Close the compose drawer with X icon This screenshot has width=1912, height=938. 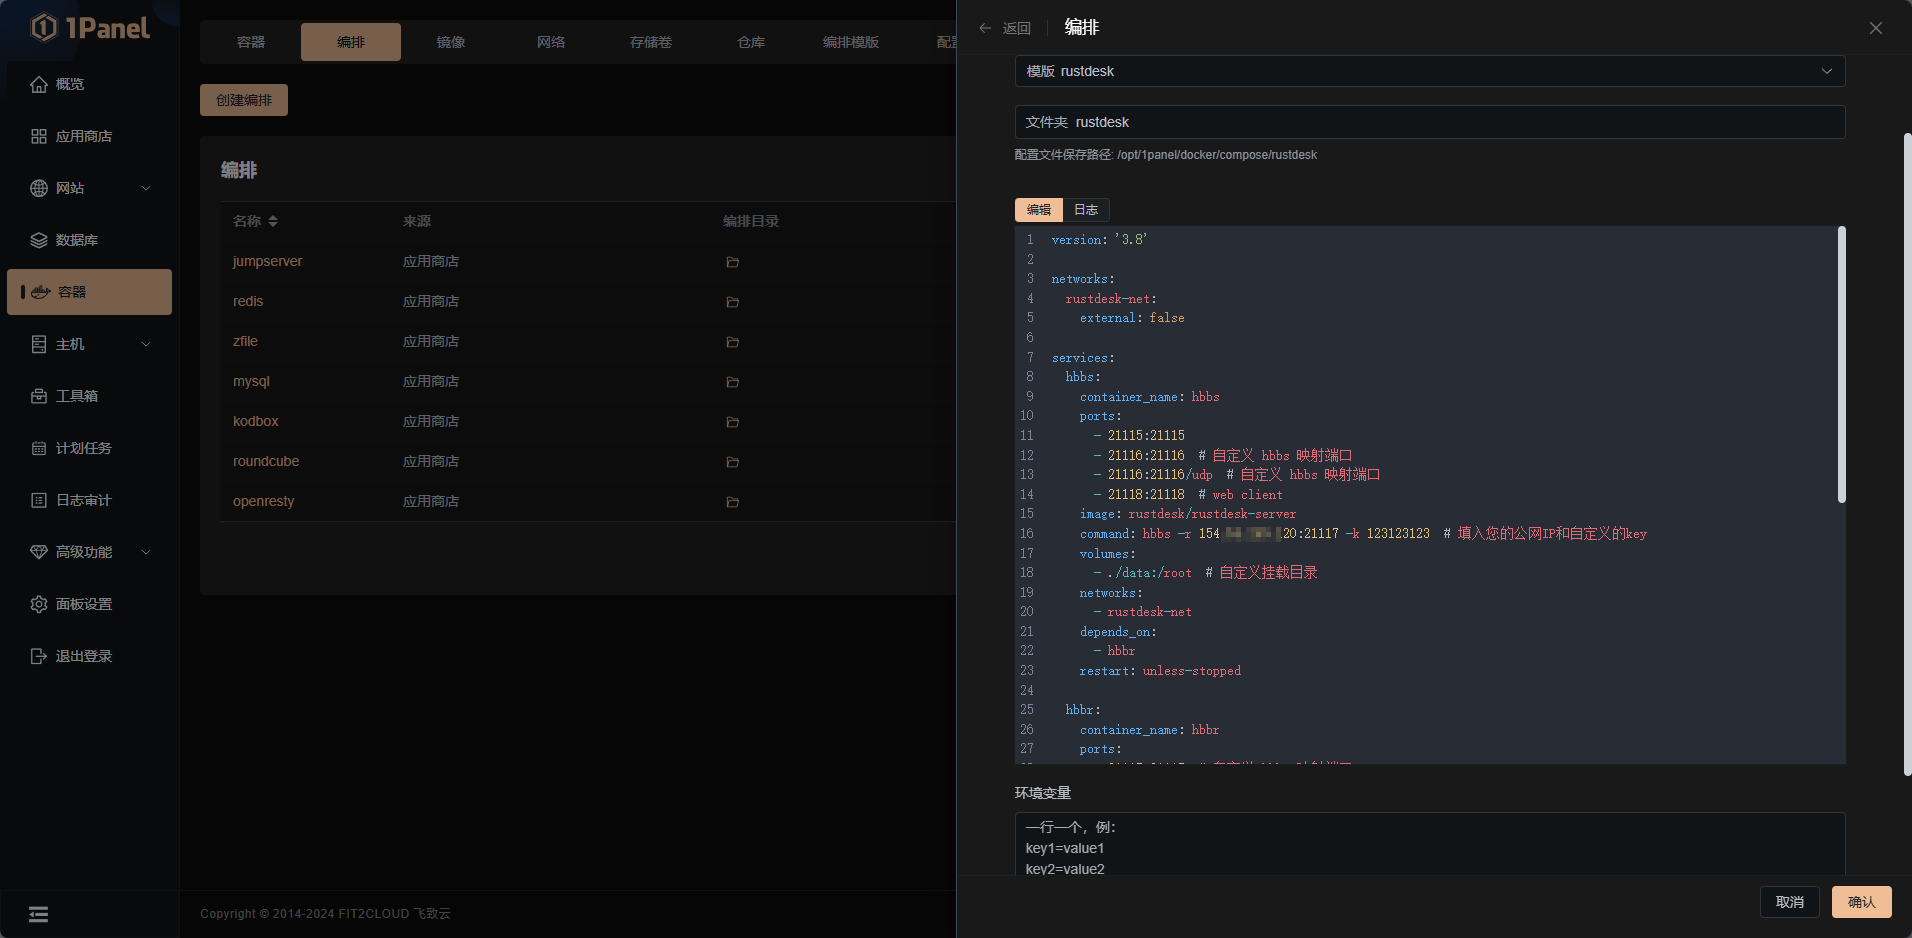[x=1875, y=28]
